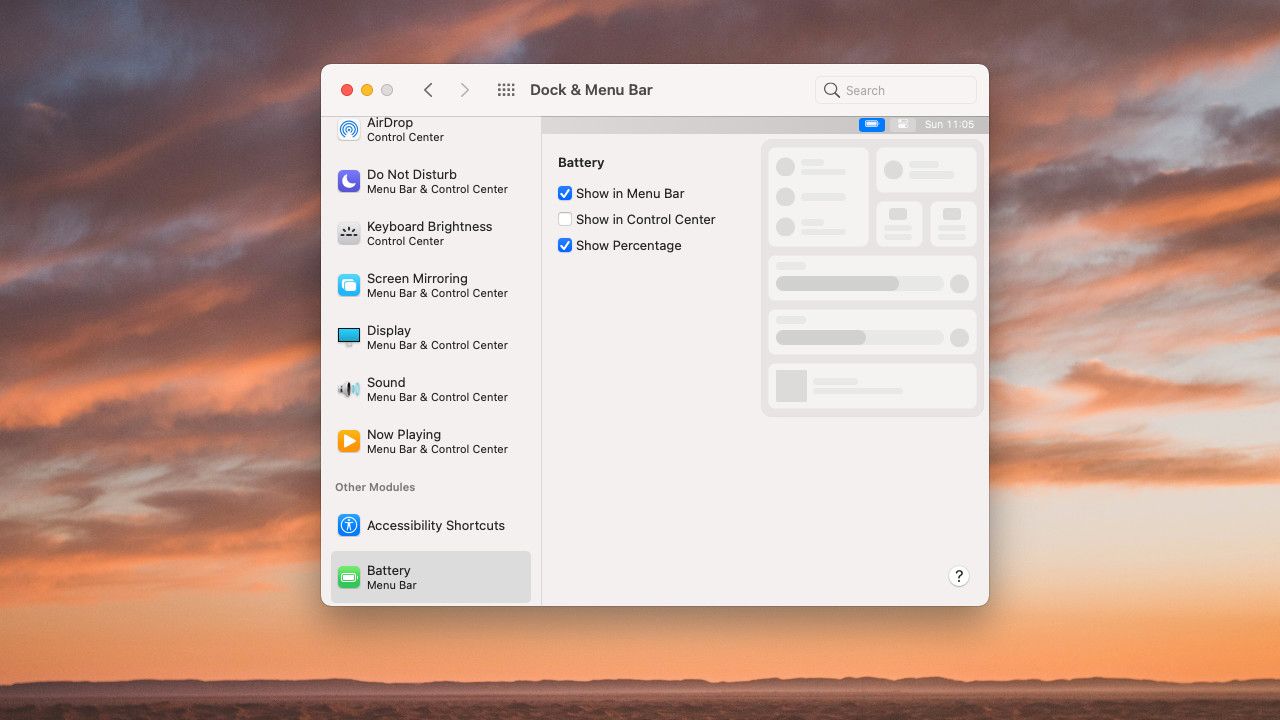Disable Show Percentage checkbox
Screen dimensions: 1280x720
tap(565, 245)
